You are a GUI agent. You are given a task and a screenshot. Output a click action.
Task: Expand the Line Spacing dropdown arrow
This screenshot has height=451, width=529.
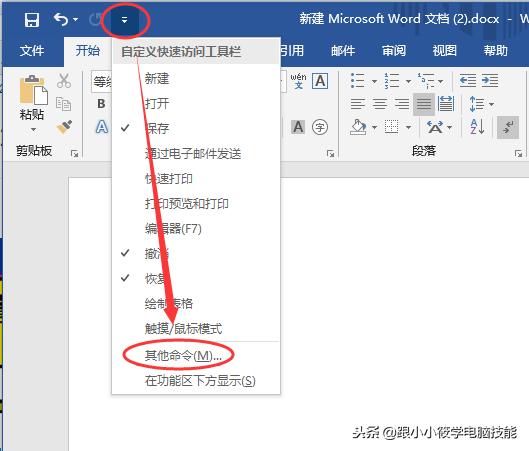pyautogui.click(x=491, y=104)
